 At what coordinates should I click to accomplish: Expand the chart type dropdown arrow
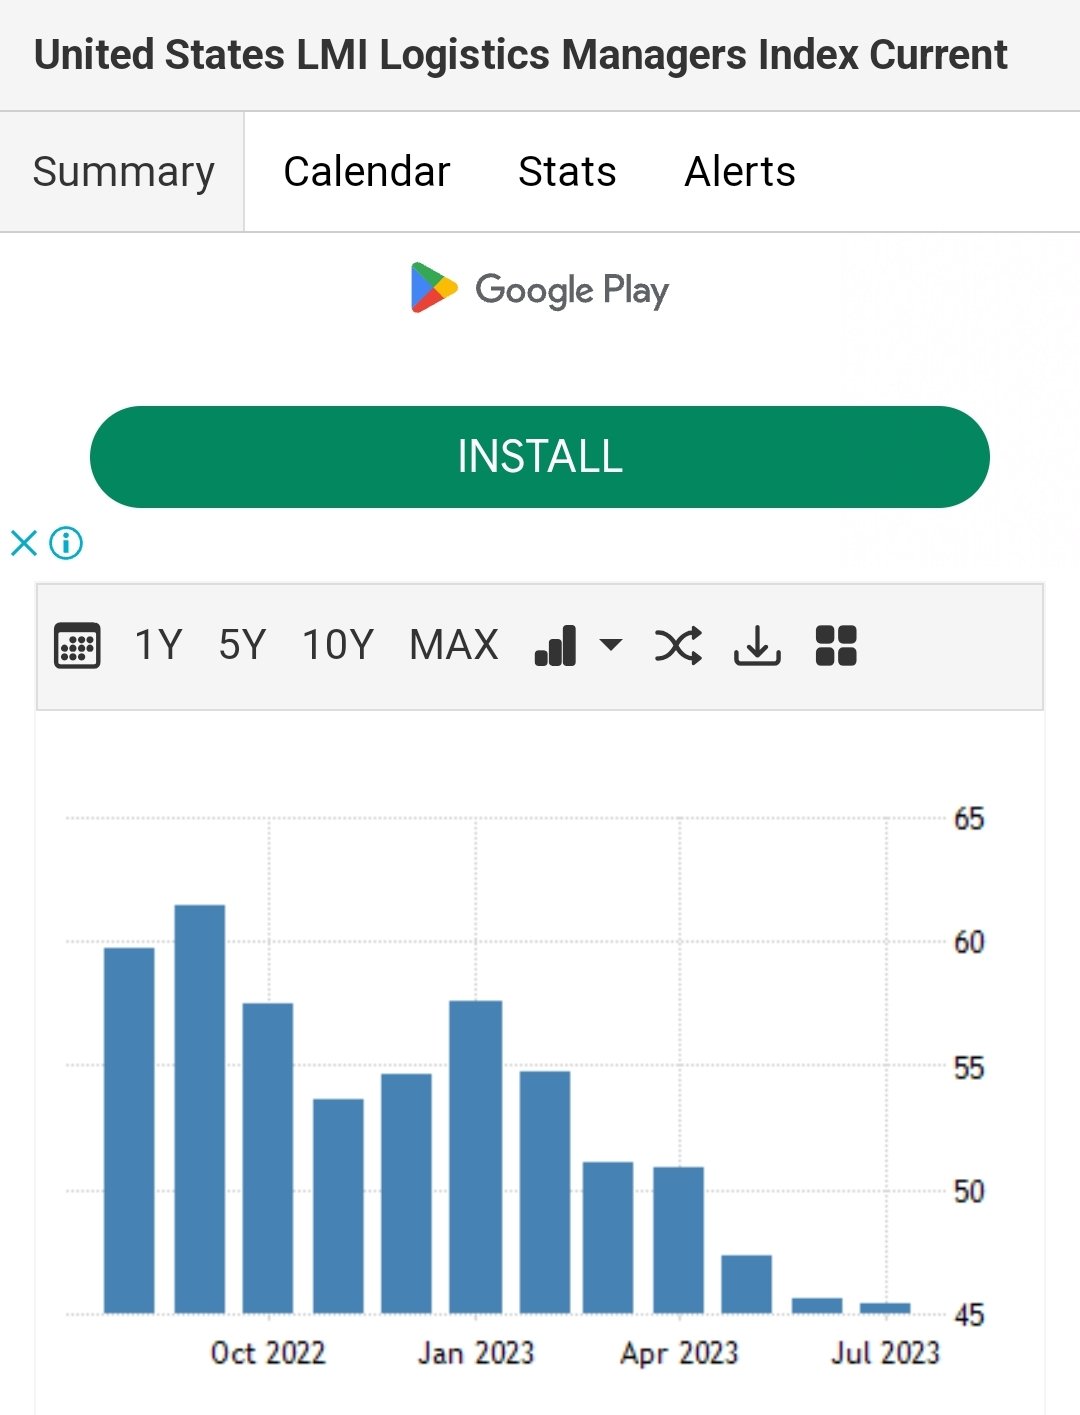[610, 645]
